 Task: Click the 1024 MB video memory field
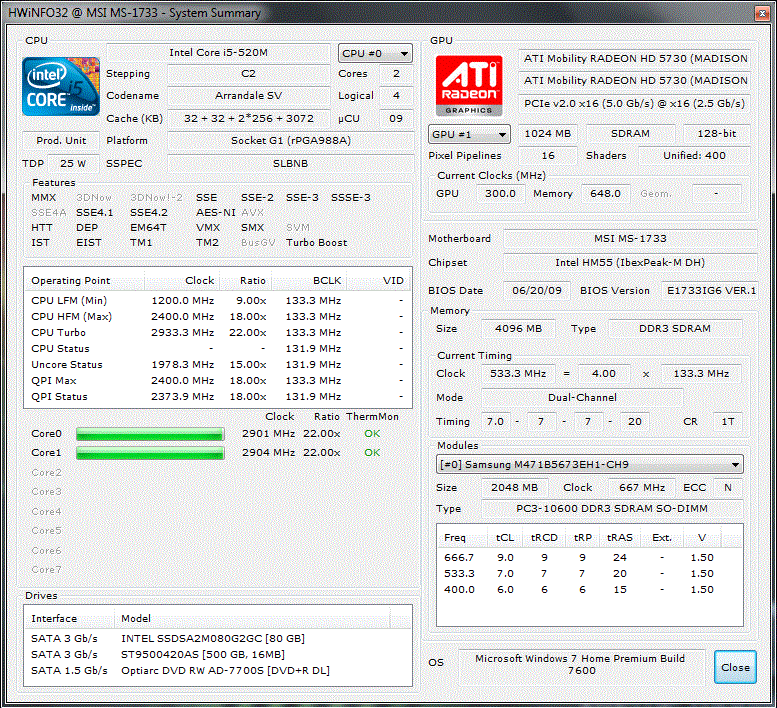(x=548, y=133)
